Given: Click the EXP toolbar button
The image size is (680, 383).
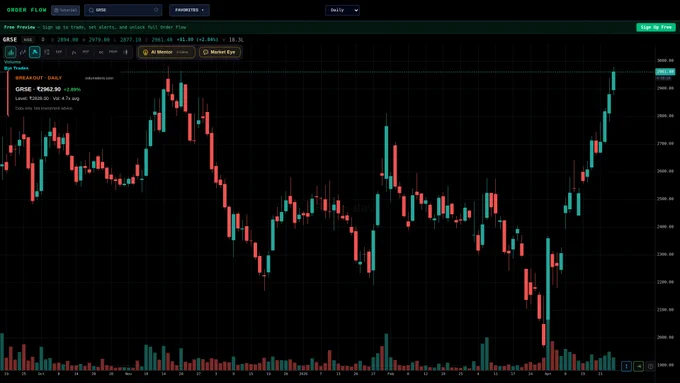Looking at the screenshot, I should (59, 52).
